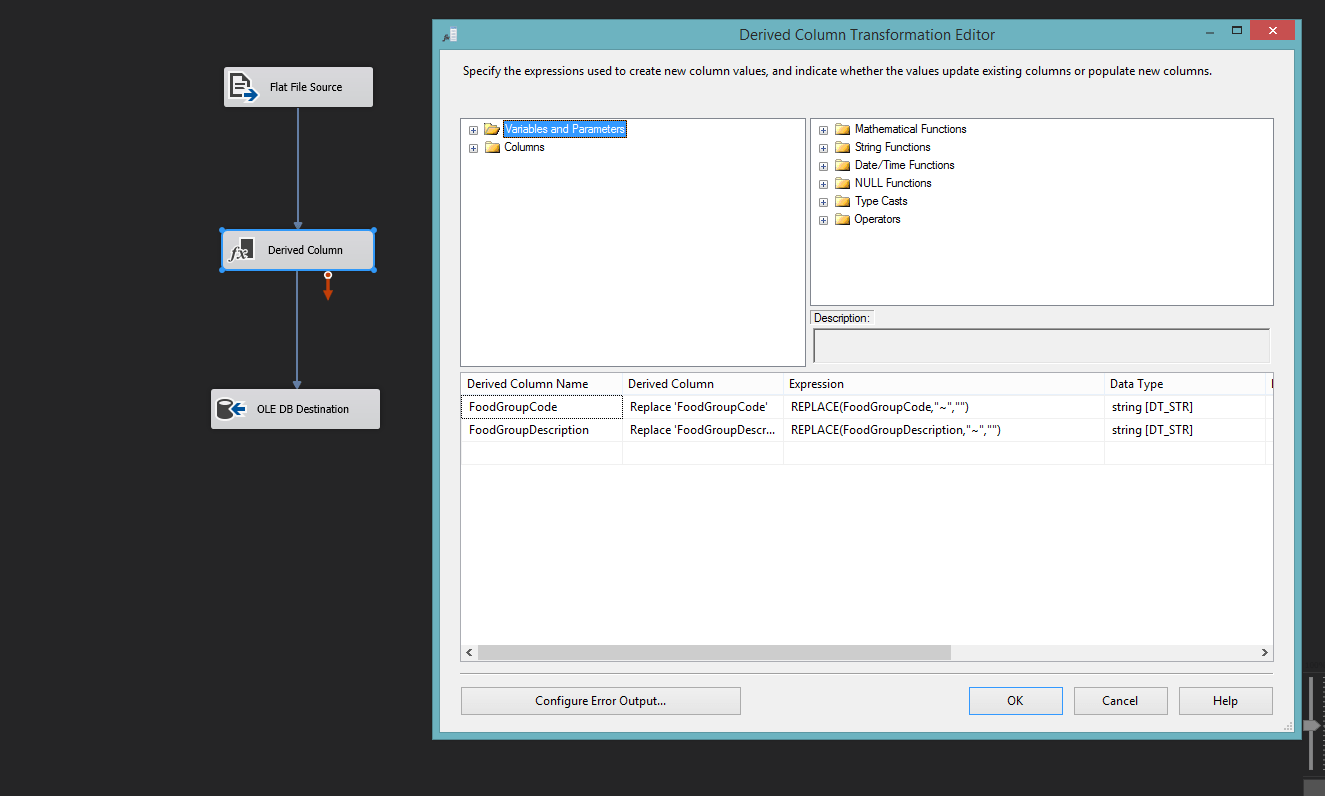Screen dimensions: 1325x796
Task: Click the horizontal scrollbar right arrow
Action: coord(1266,653)
